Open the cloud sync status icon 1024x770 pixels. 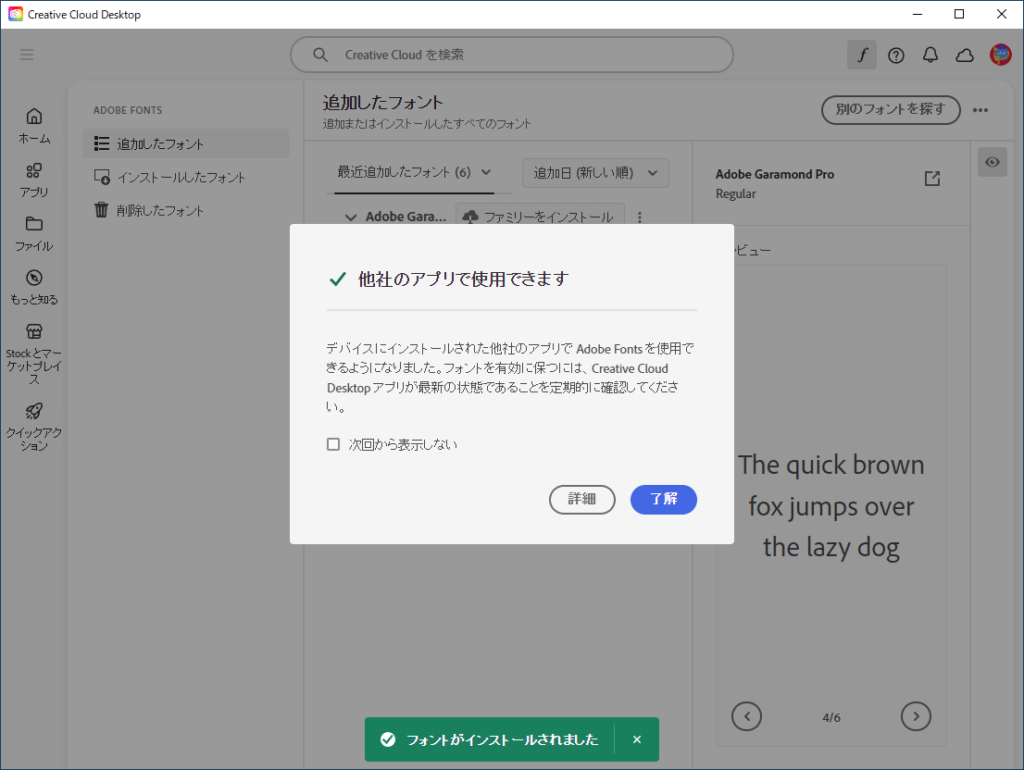965,56
